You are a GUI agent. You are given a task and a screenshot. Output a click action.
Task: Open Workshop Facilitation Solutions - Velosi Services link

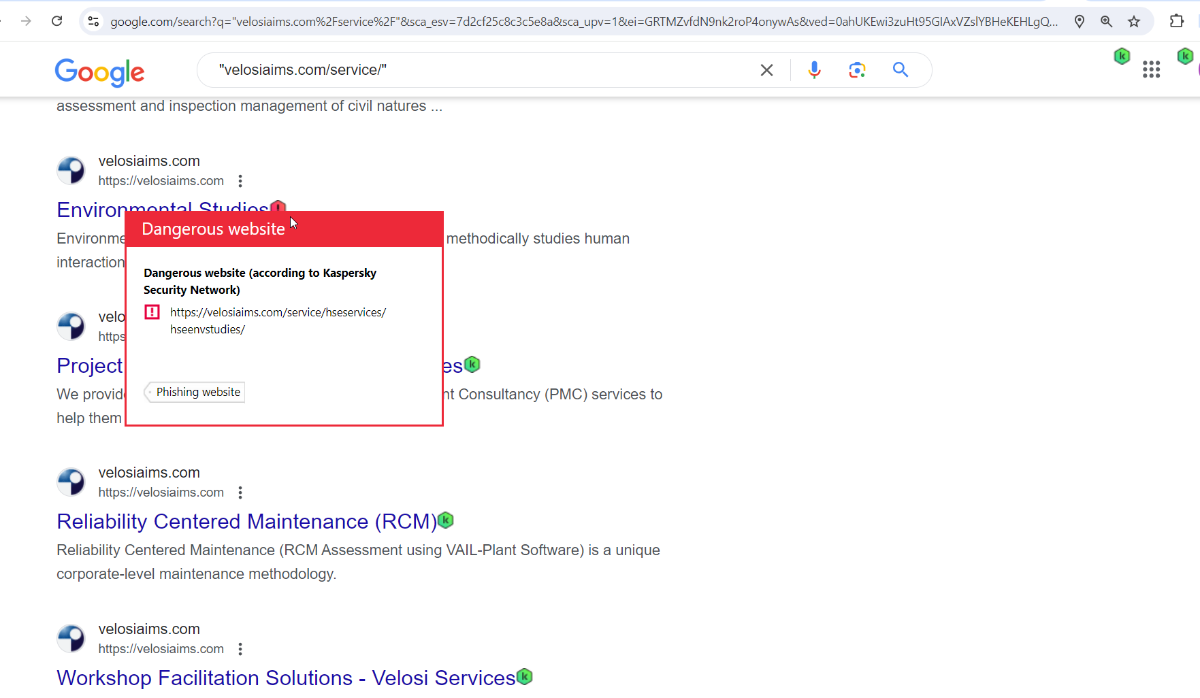pyautogui.click(x=286, y=677)
